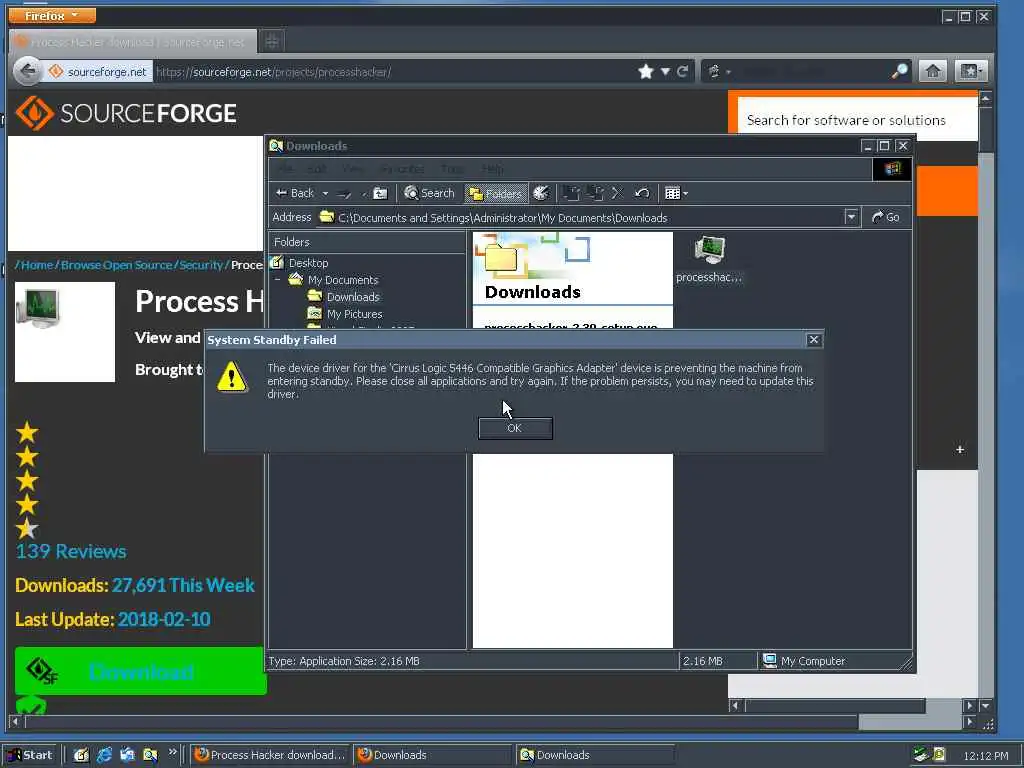Screen dimensions: 1024x768
Task: Click the Process Hacker project thumbnail image
Action: [x=65, y=332]
